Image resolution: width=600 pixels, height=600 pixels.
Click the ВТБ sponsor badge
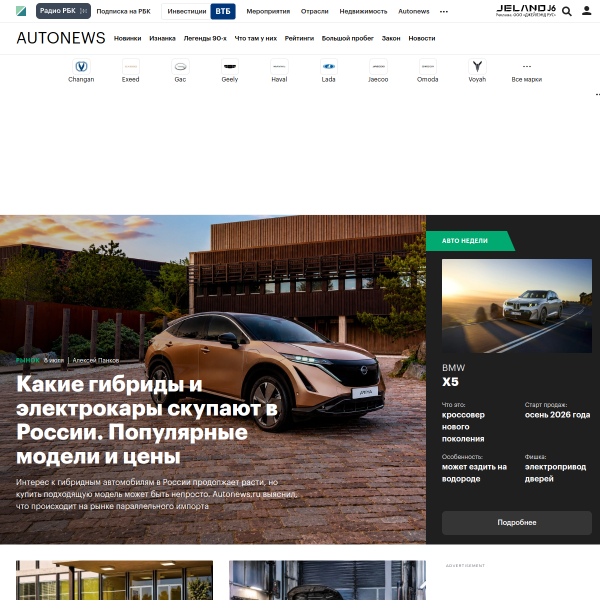pyautogui.click(x=223, y=11)
